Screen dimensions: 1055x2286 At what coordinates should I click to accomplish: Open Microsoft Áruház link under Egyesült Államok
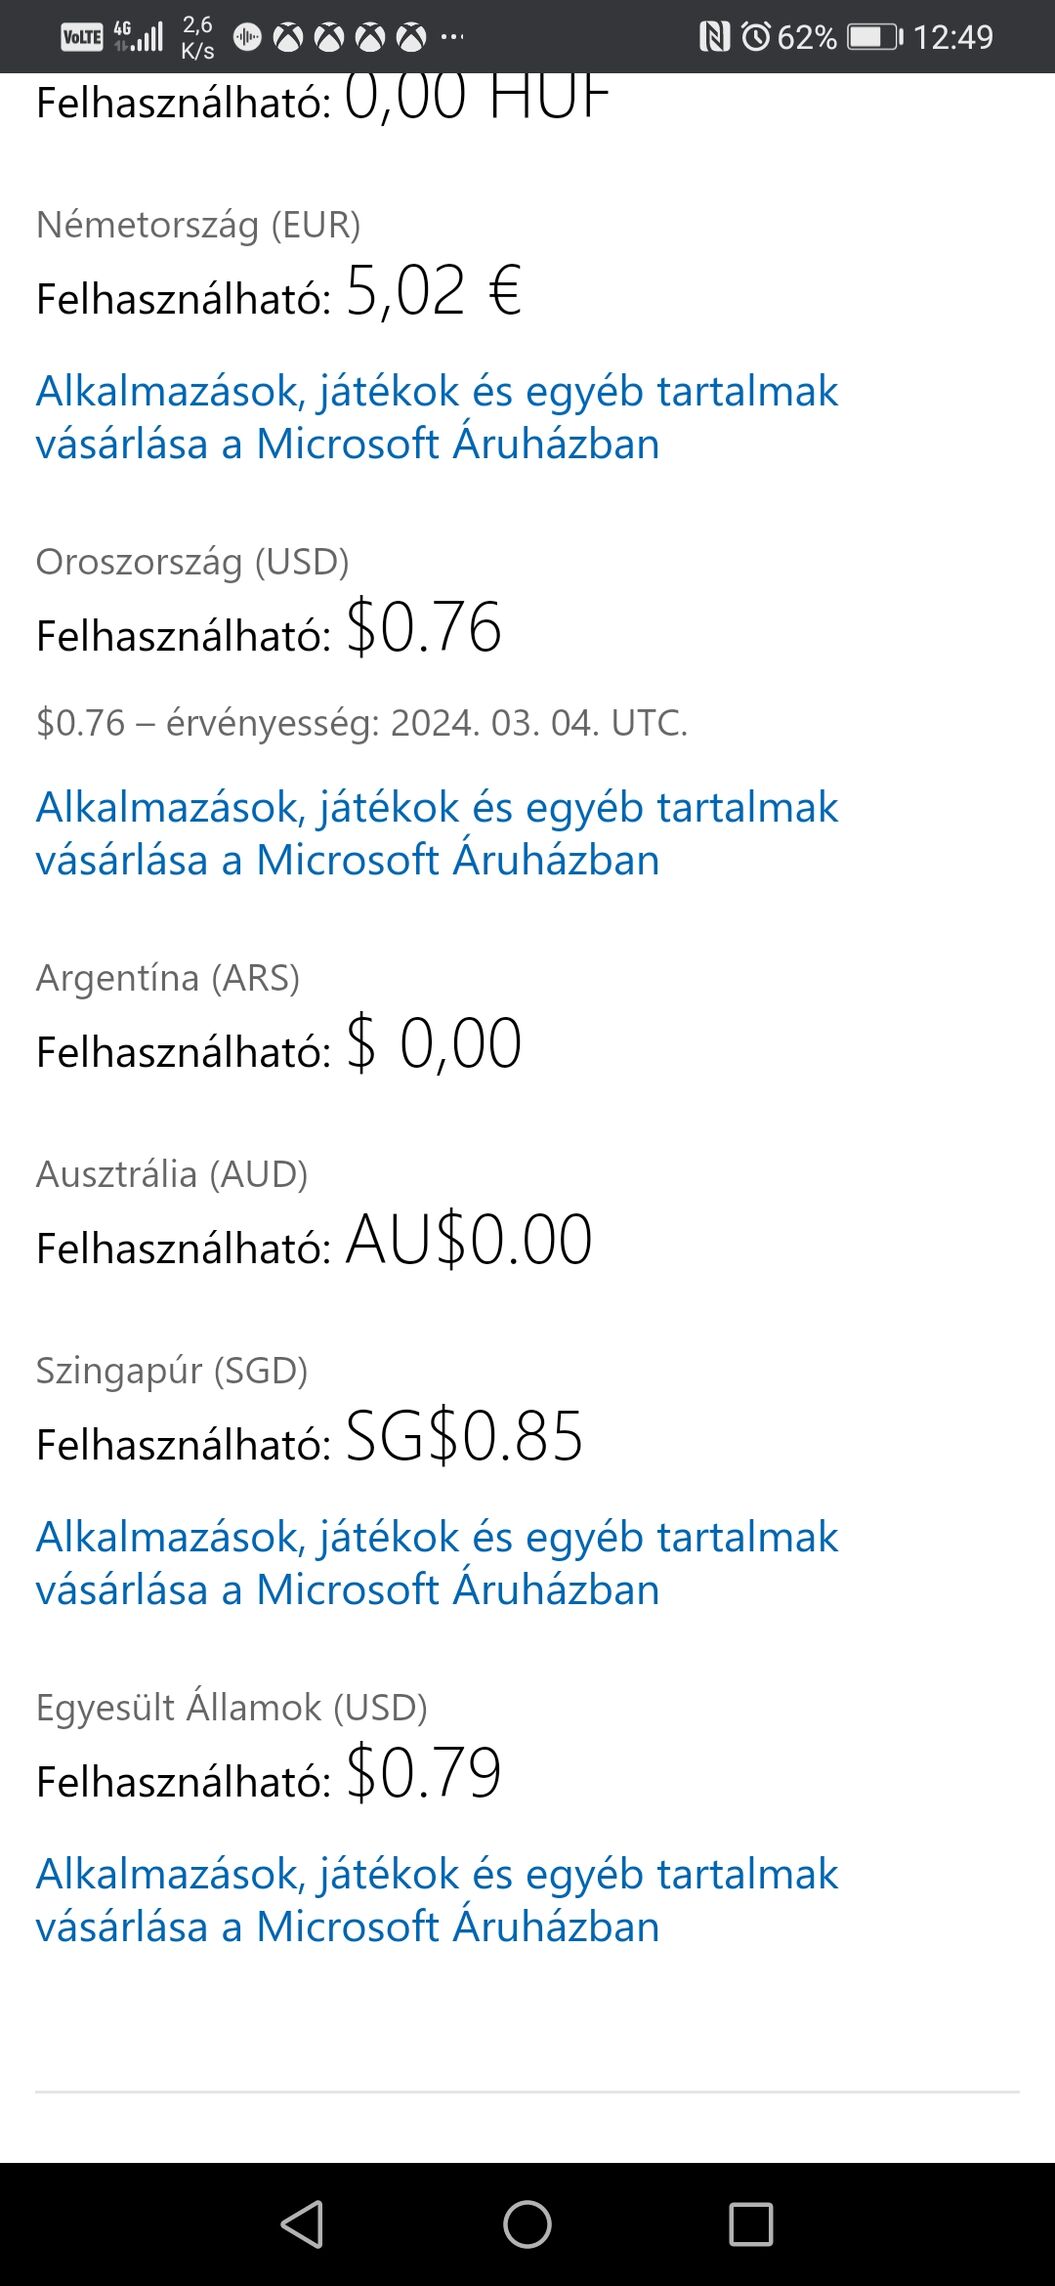click(x=437, y=1900)
